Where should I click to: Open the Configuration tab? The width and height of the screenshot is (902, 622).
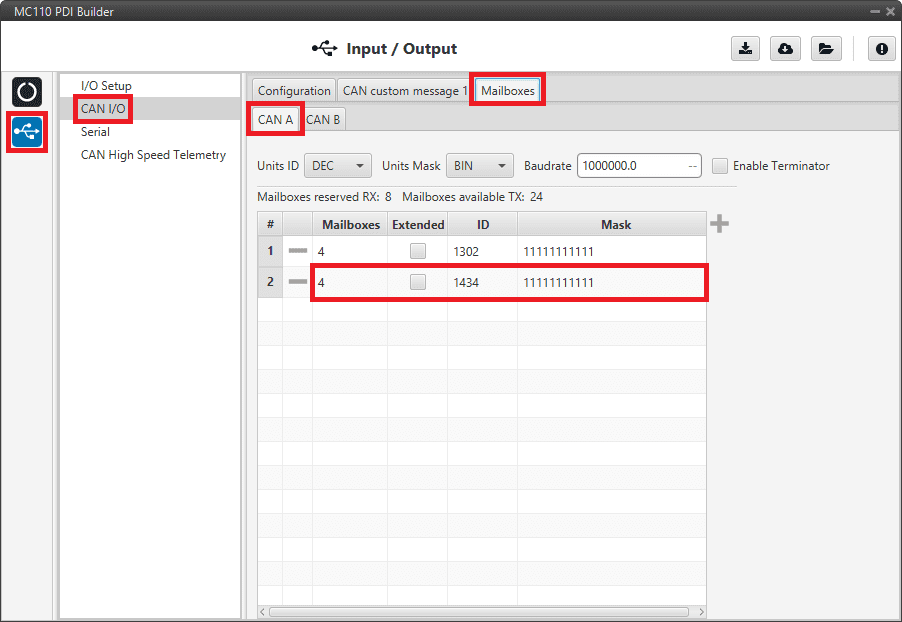[294, 91]
